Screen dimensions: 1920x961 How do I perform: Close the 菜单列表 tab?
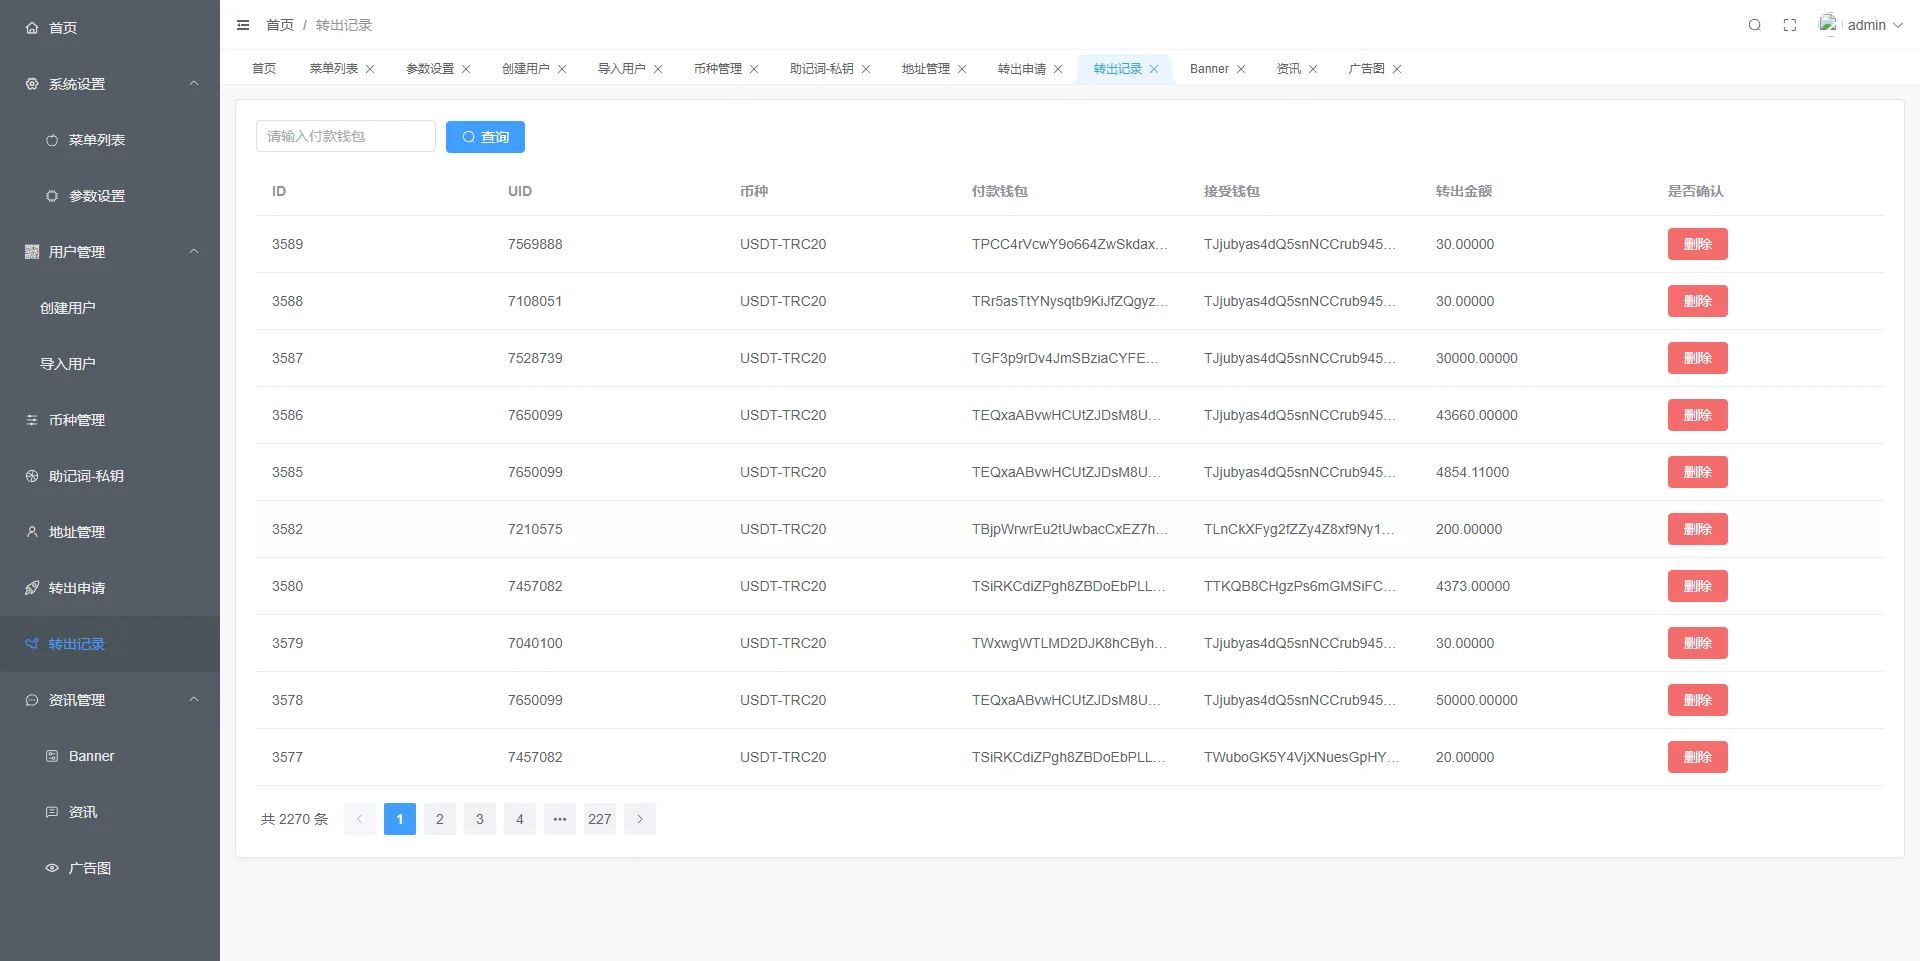click(370, 69)
